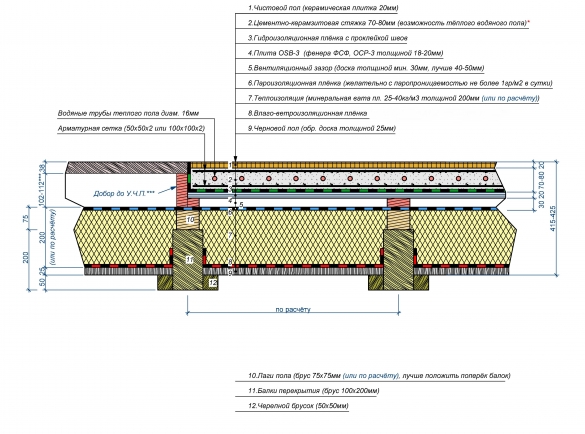Select the 415-425 overall height dimension

pyautogui.click(x=553, y=219)
